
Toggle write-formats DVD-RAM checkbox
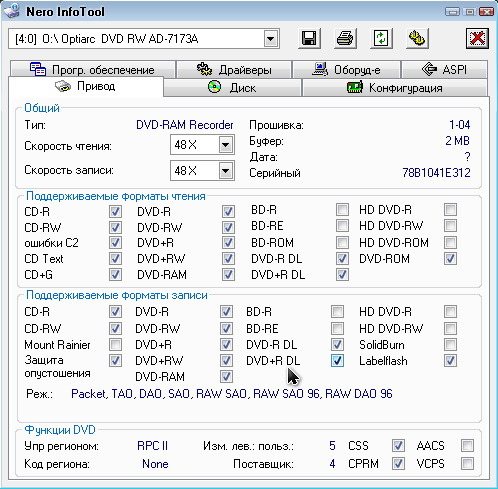[x=226, y=377]
